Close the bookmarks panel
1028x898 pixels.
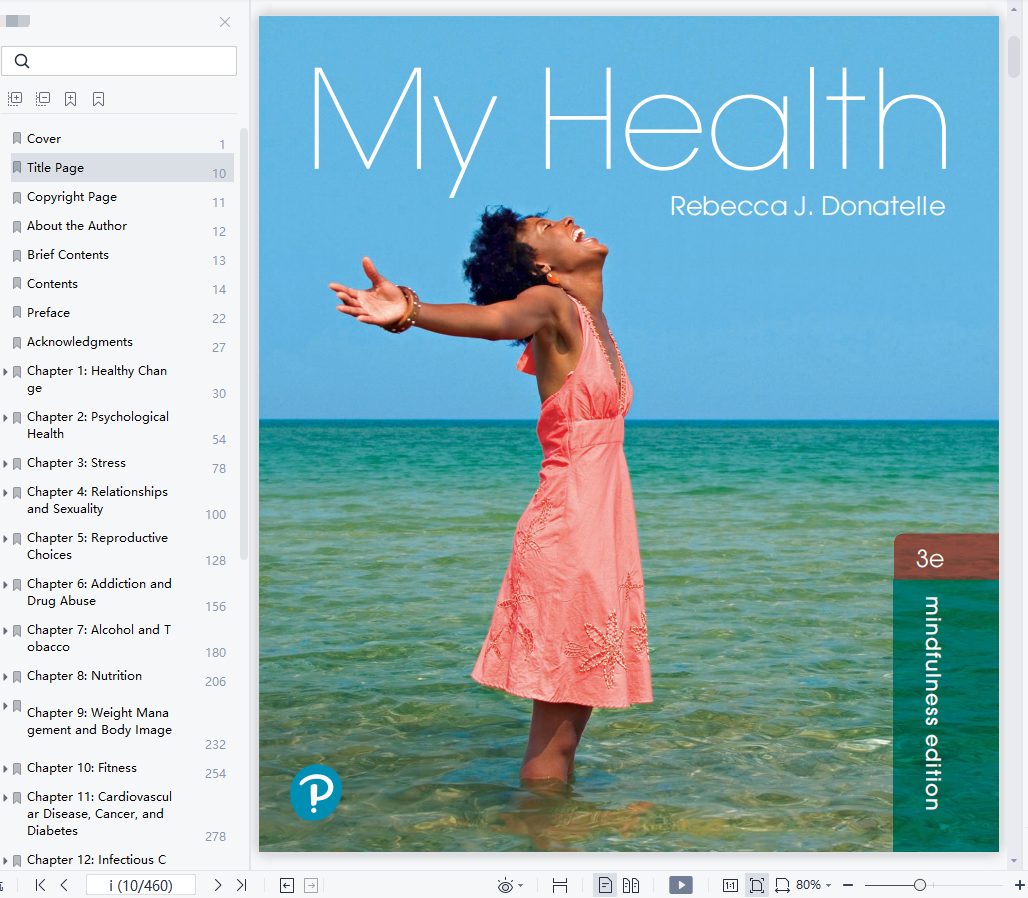[x=225, y=22]
